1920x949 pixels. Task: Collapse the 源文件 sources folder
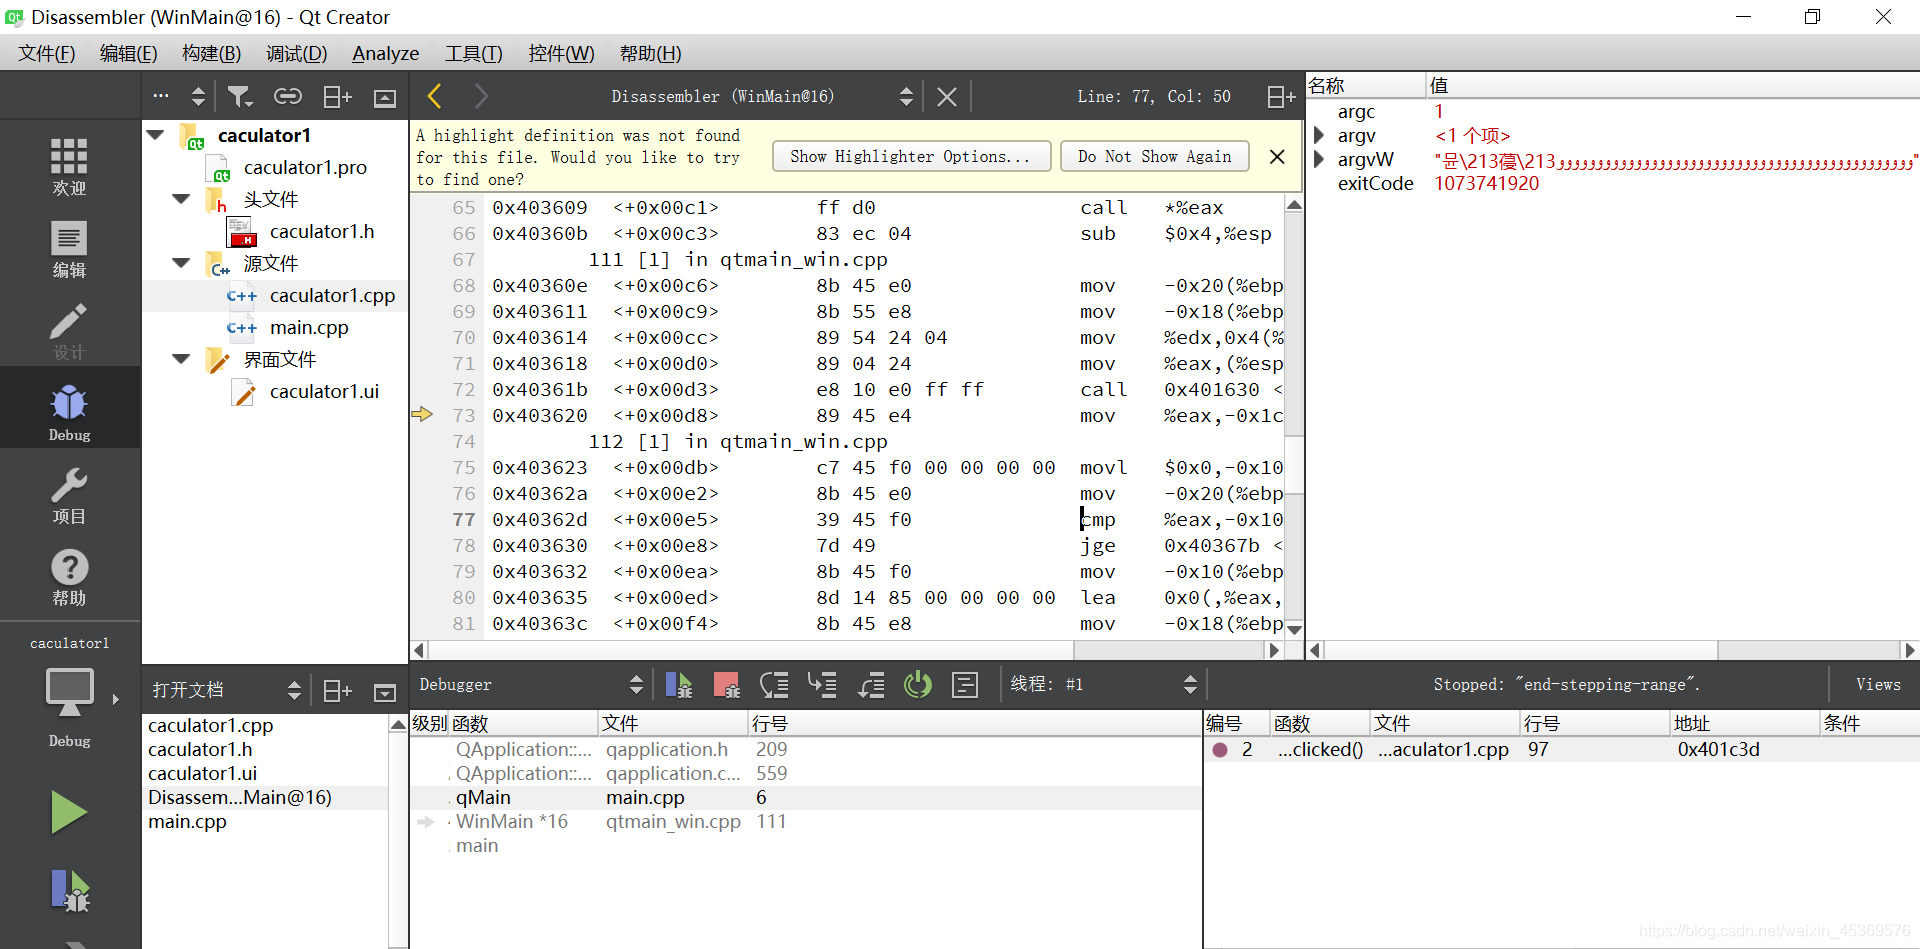tap(181, 263)
